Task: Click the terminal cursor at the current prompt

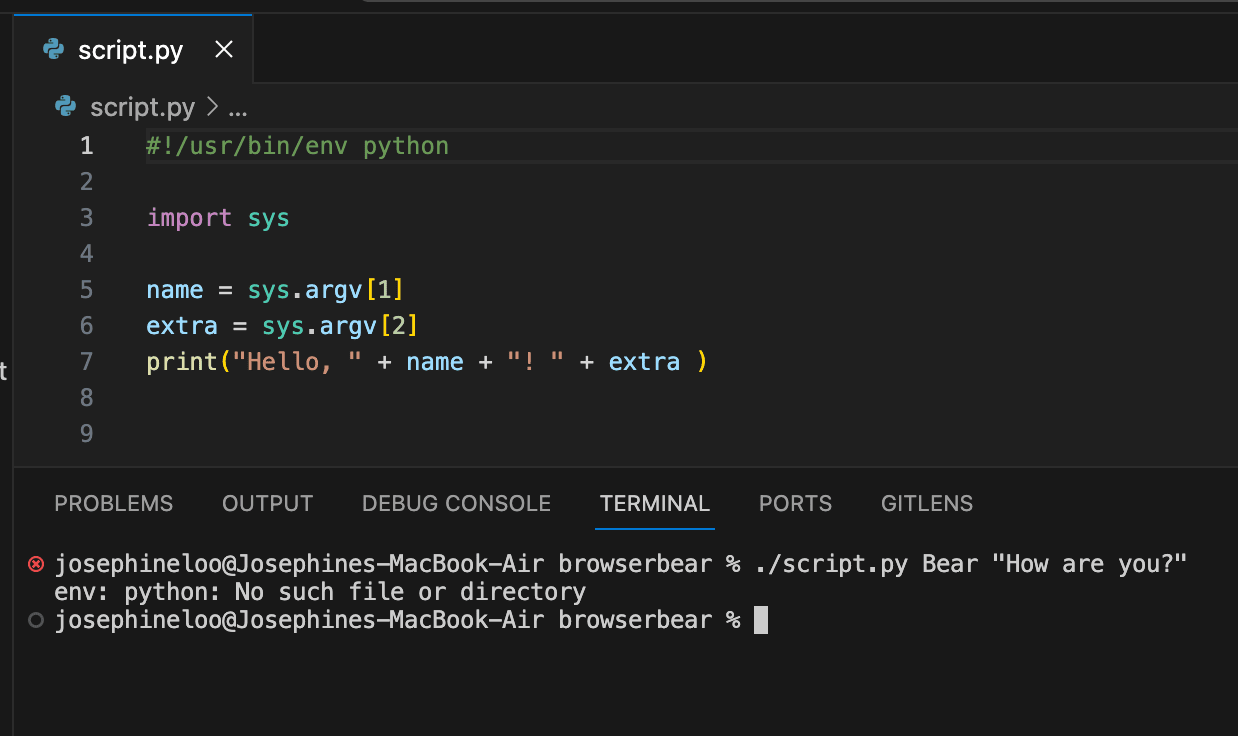Action: (761, 620)
